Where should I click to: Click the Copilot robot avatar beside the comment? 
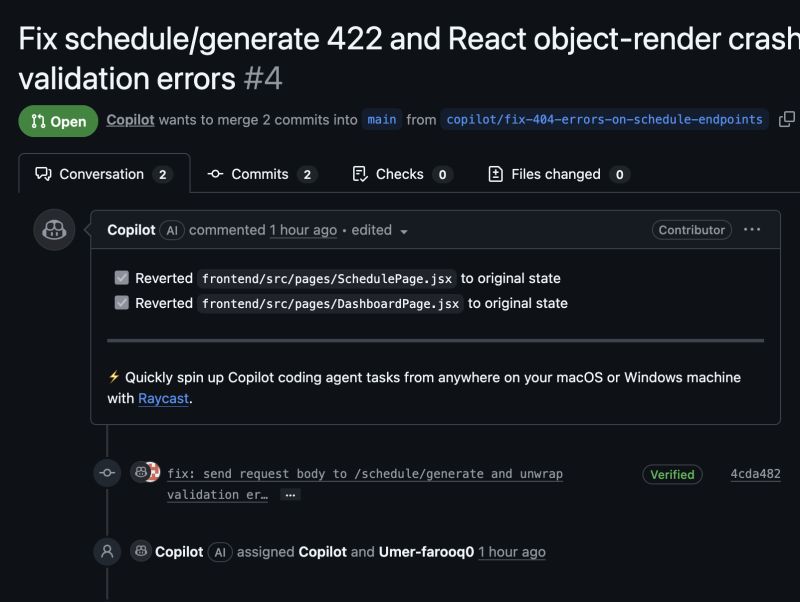point(54,230)
